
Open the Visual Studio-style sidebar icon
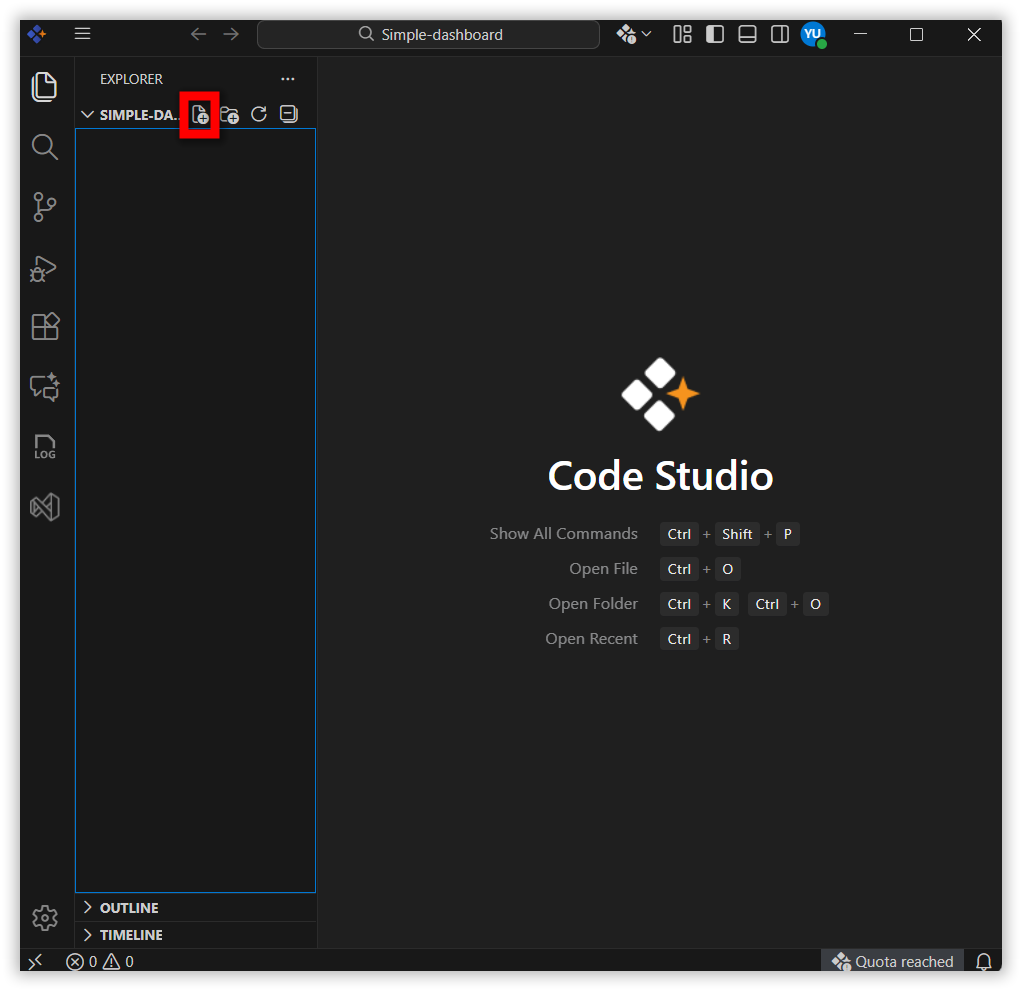44,507
